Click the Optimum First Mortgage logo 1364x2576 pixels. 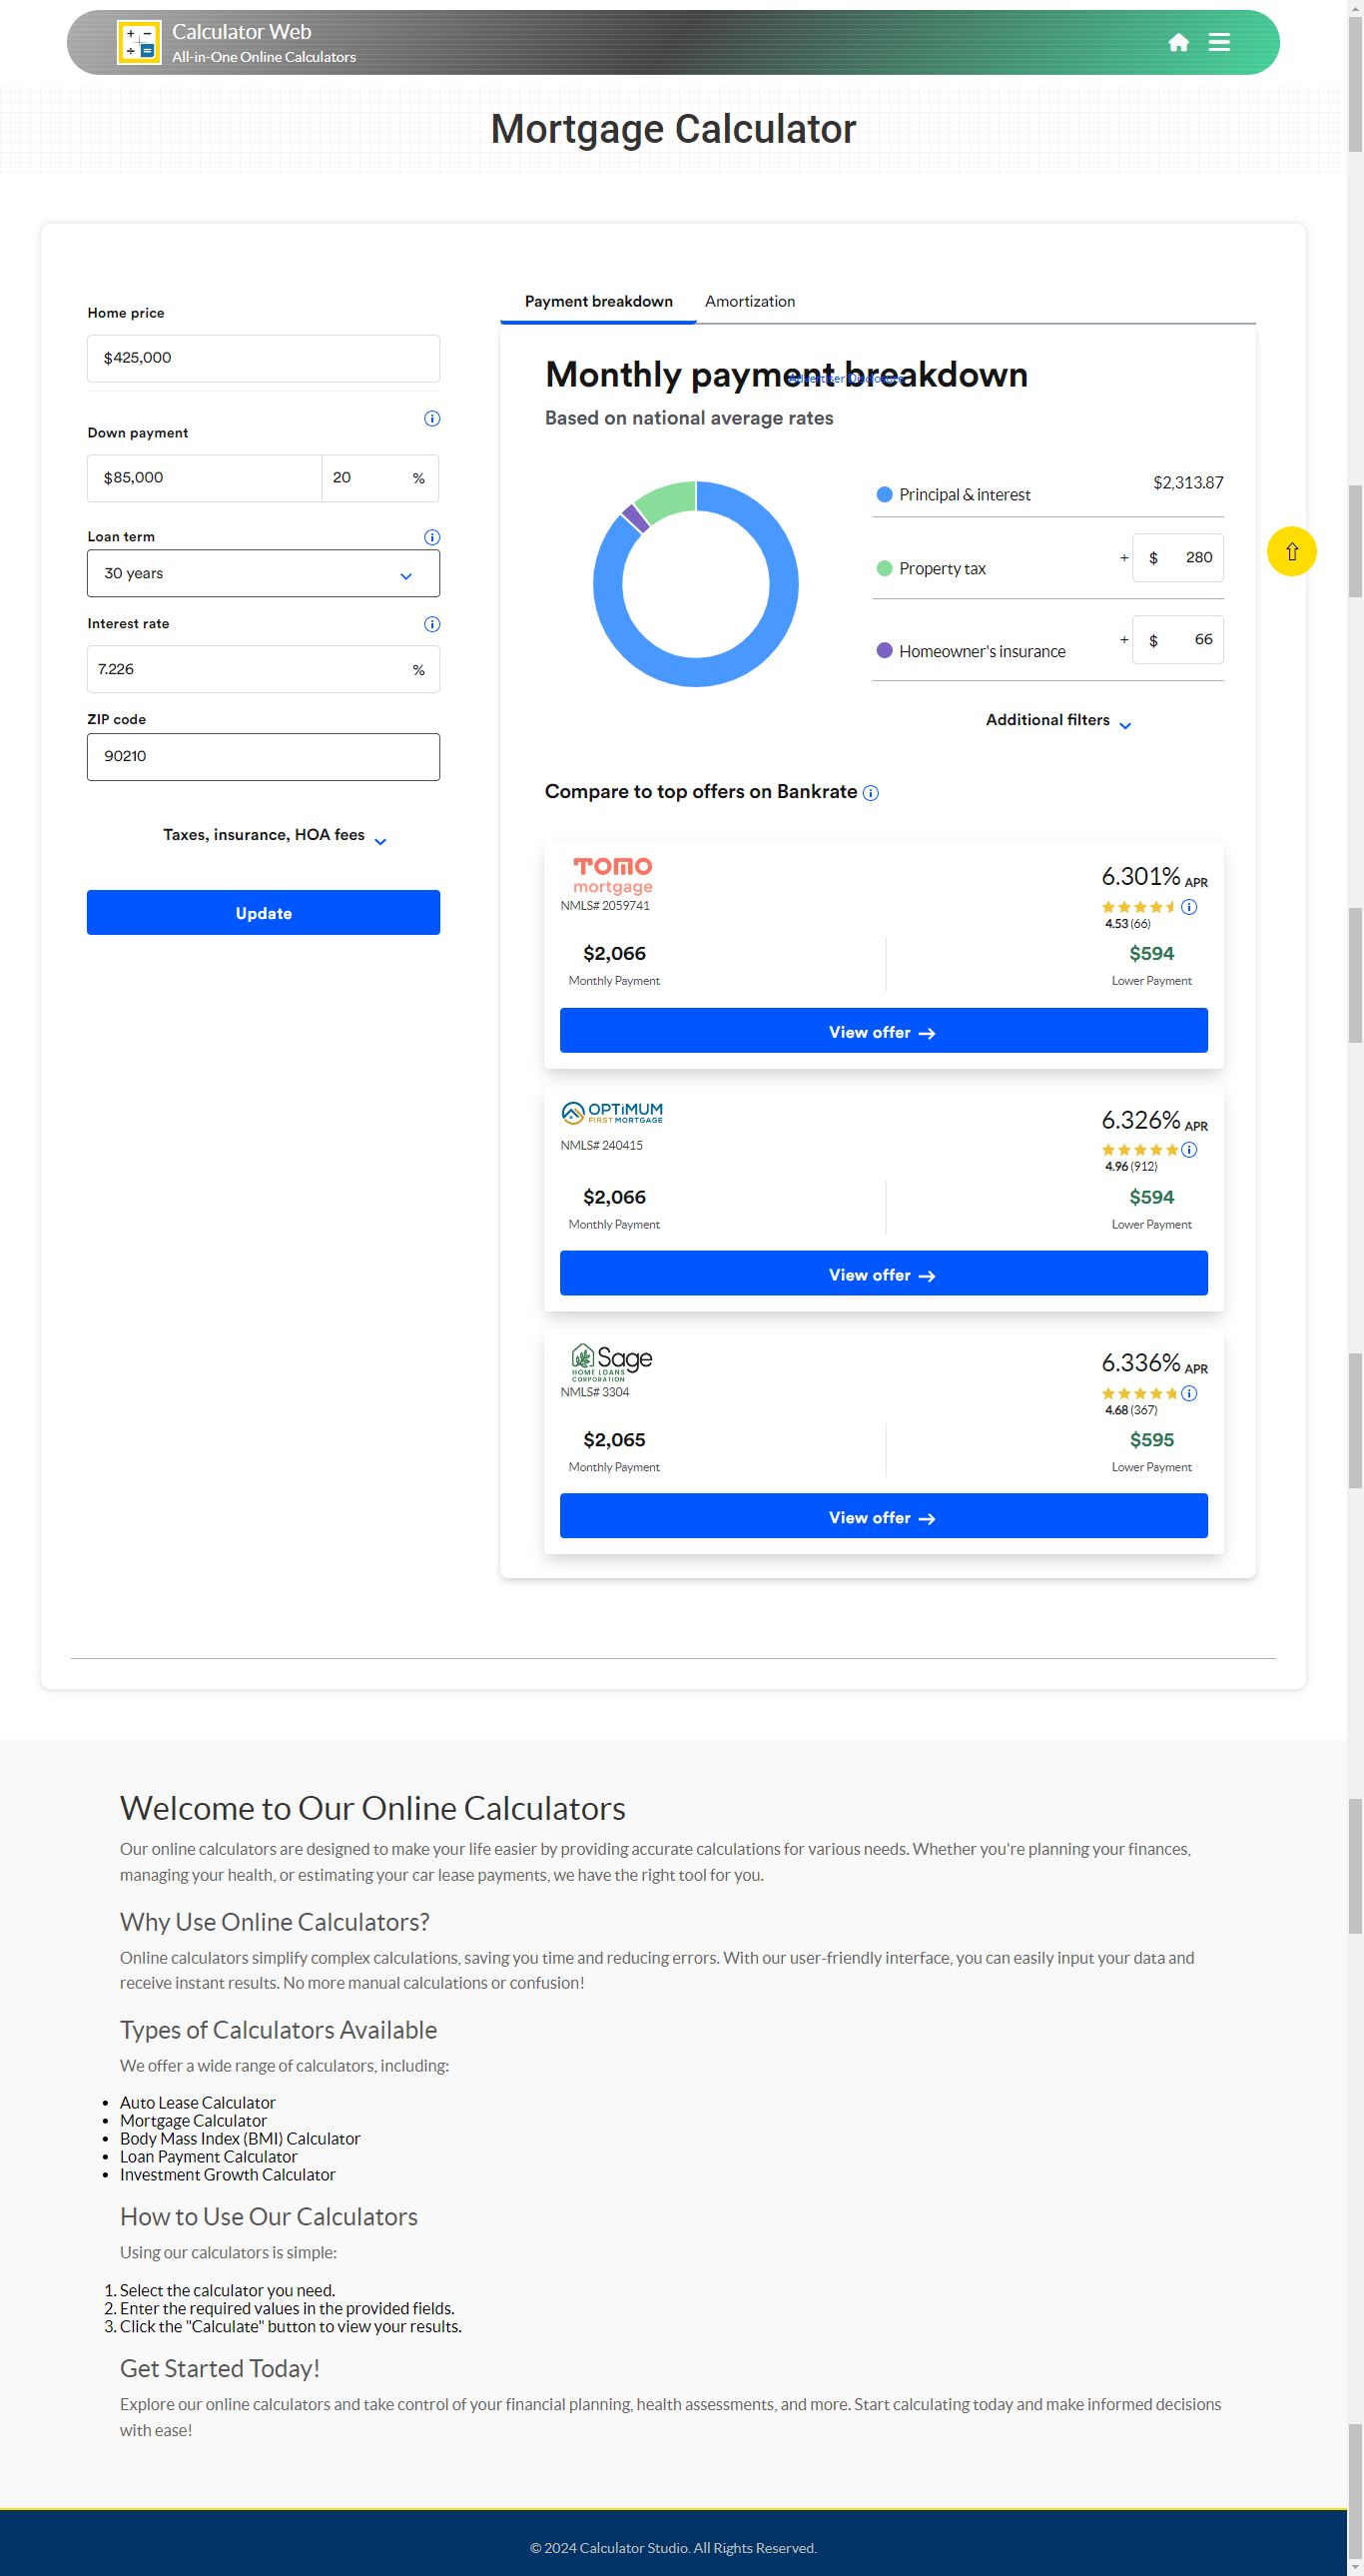click(612, 1112)
